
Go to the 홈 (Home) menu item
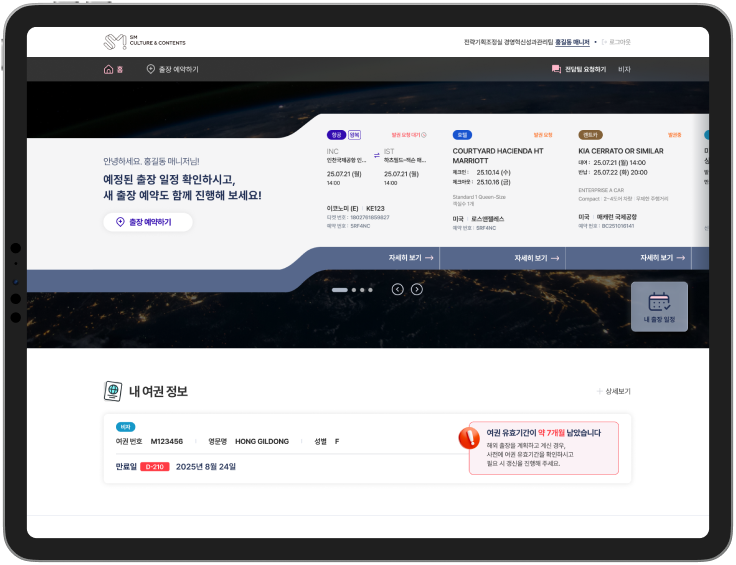[113, 70]
